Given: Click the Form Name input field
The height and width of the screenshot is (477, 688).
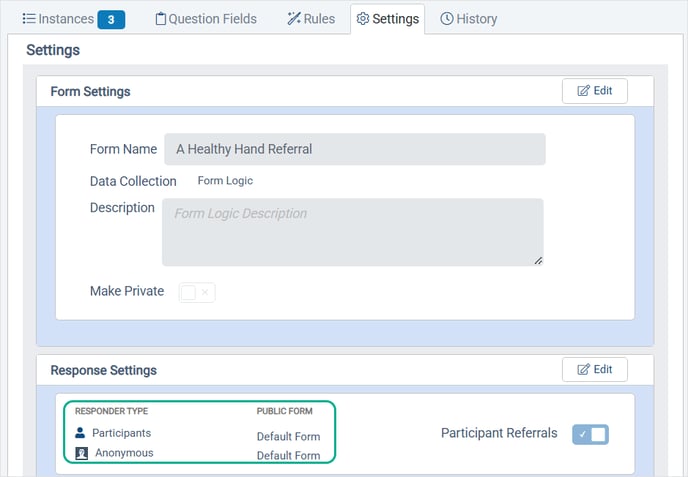Looking at the screenshot, I should (x=355, y=149).
